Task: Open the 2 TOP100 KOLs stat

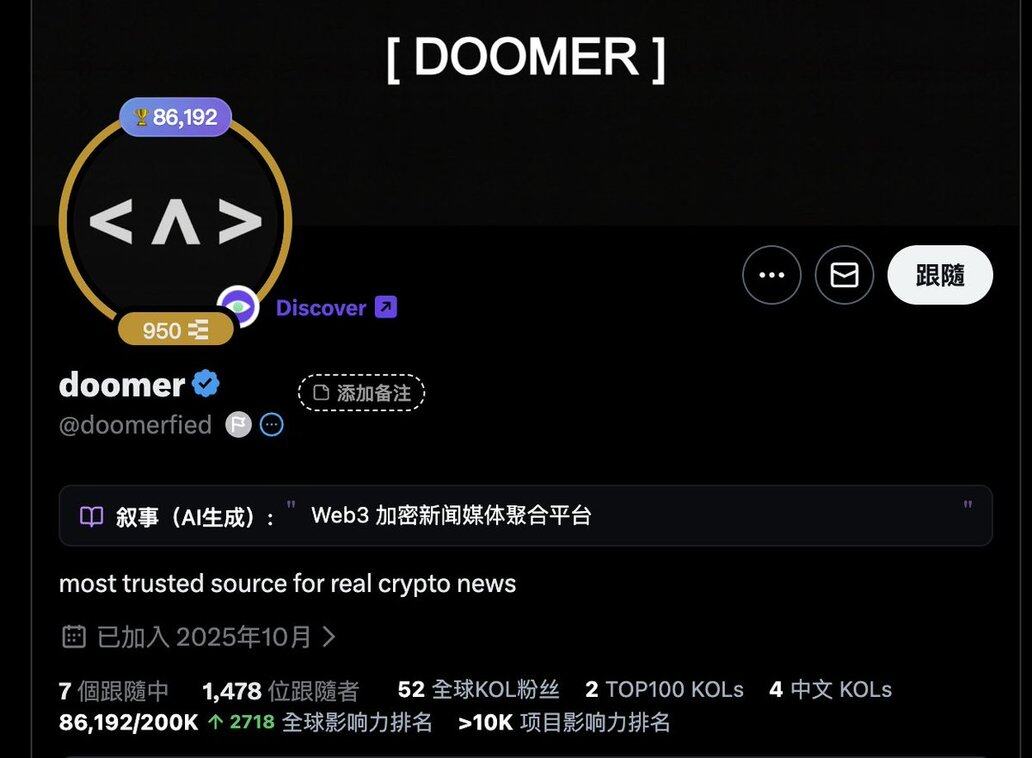Action: tap(665, 690)
